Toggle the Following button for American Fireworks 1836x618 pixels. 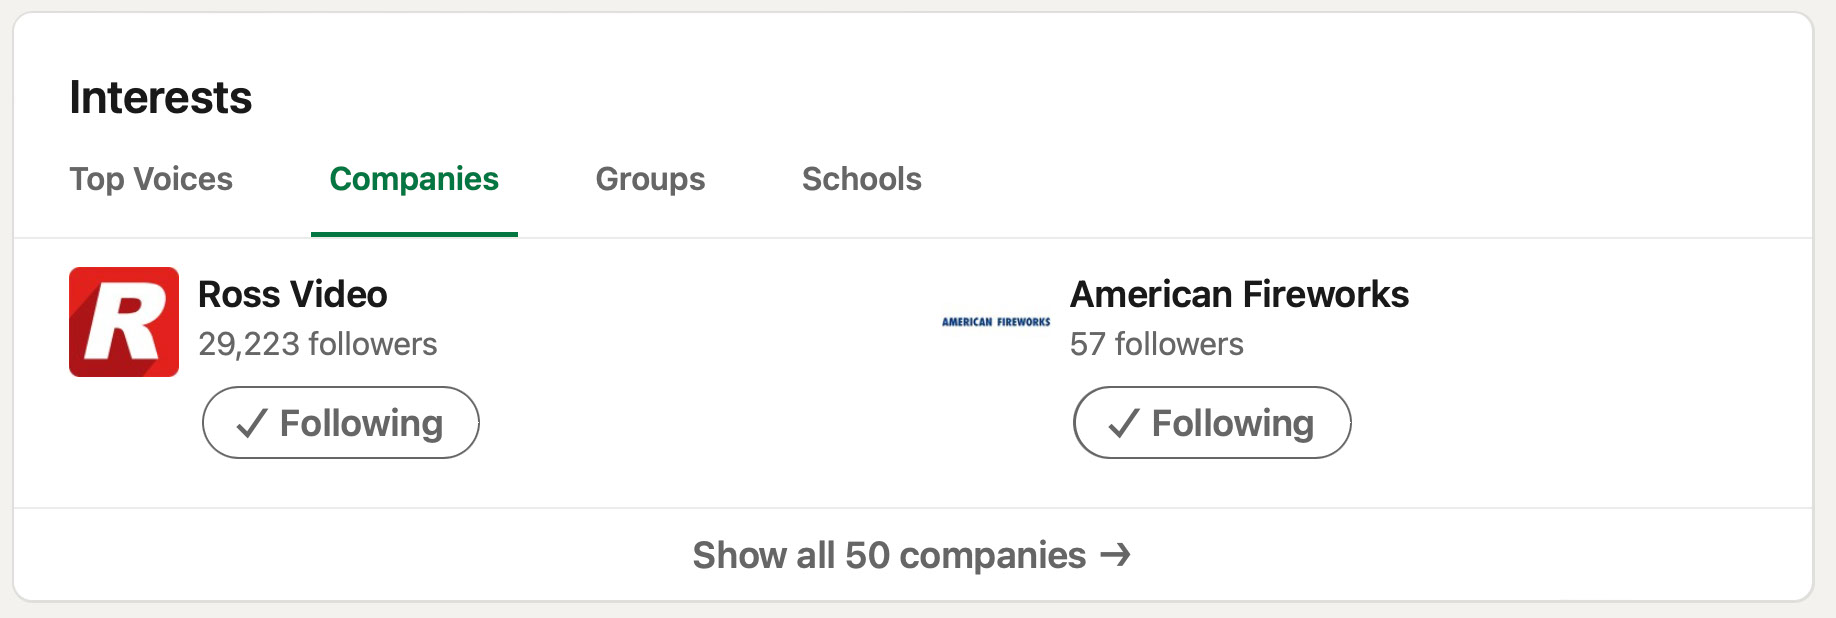tap(1212, 423)
